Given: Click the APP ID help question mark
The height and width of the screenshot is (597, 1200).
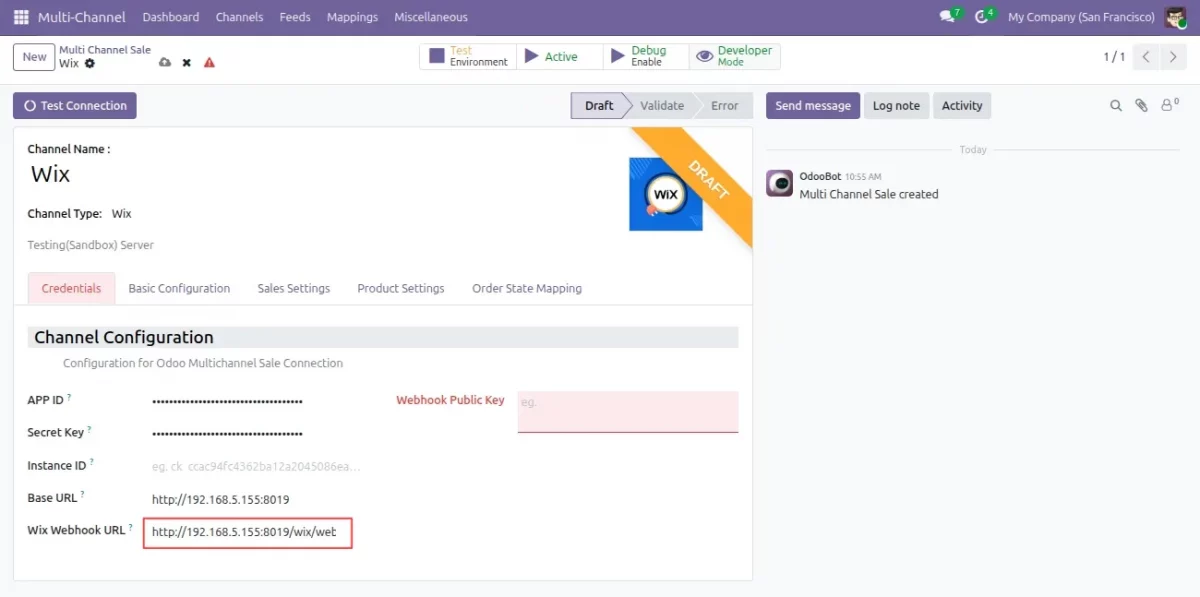Looking at the screenshot, I should coord(69,397).
